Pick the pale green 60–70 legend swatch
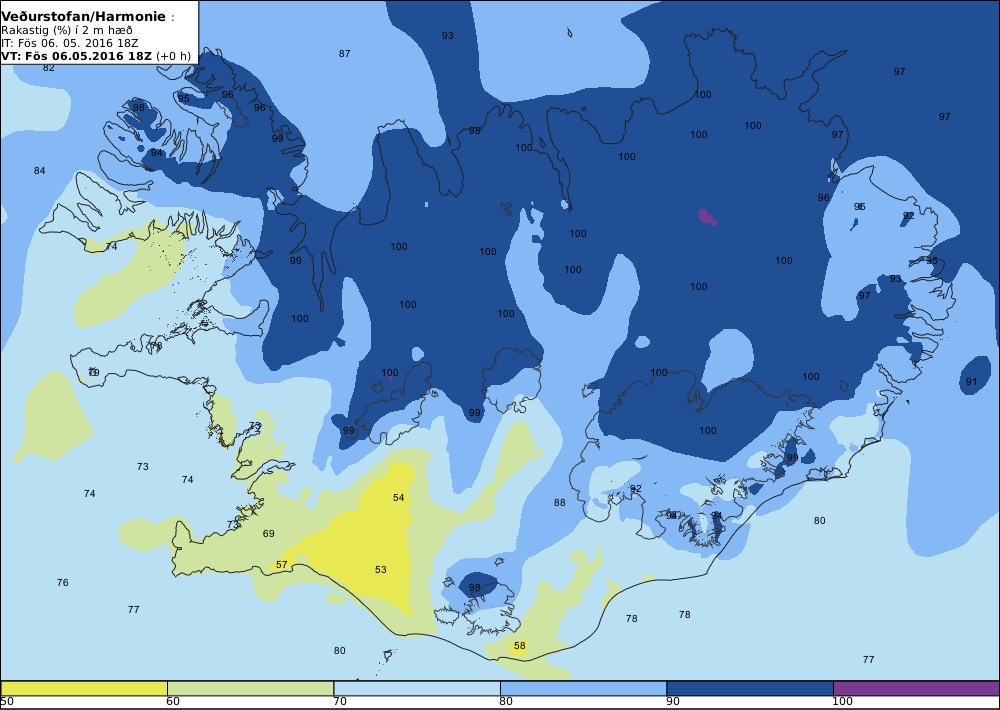 (251, 688)
